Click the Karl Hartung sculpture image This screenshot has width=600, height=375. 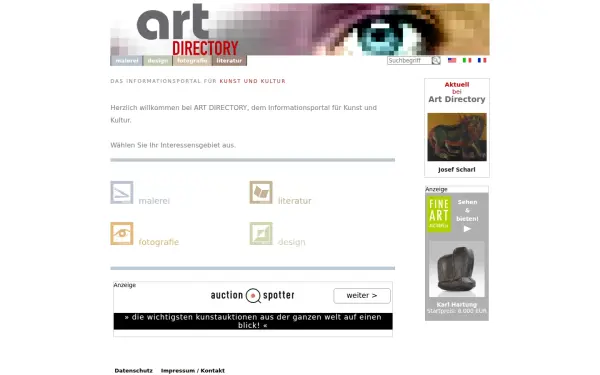tap(457, 269)
